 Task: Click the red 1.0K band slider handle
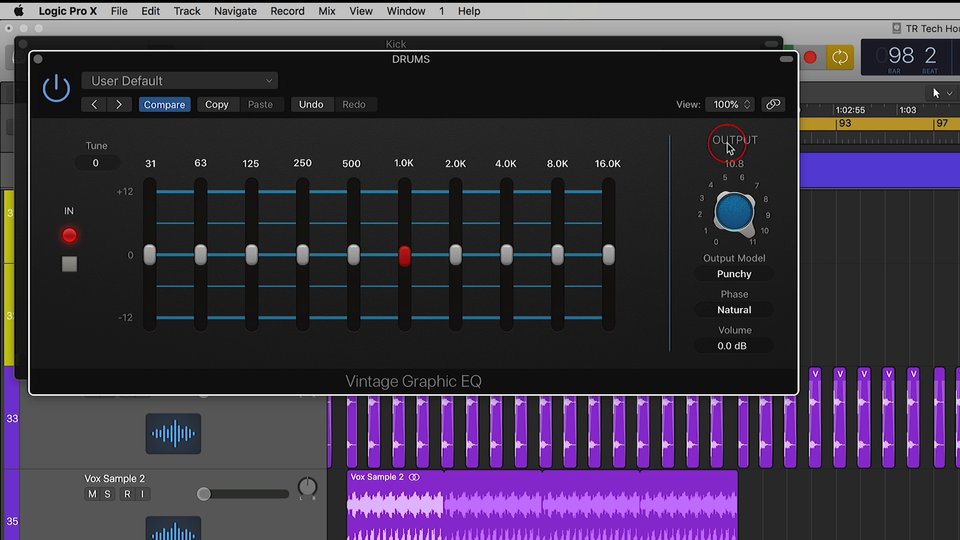point(405,256)
